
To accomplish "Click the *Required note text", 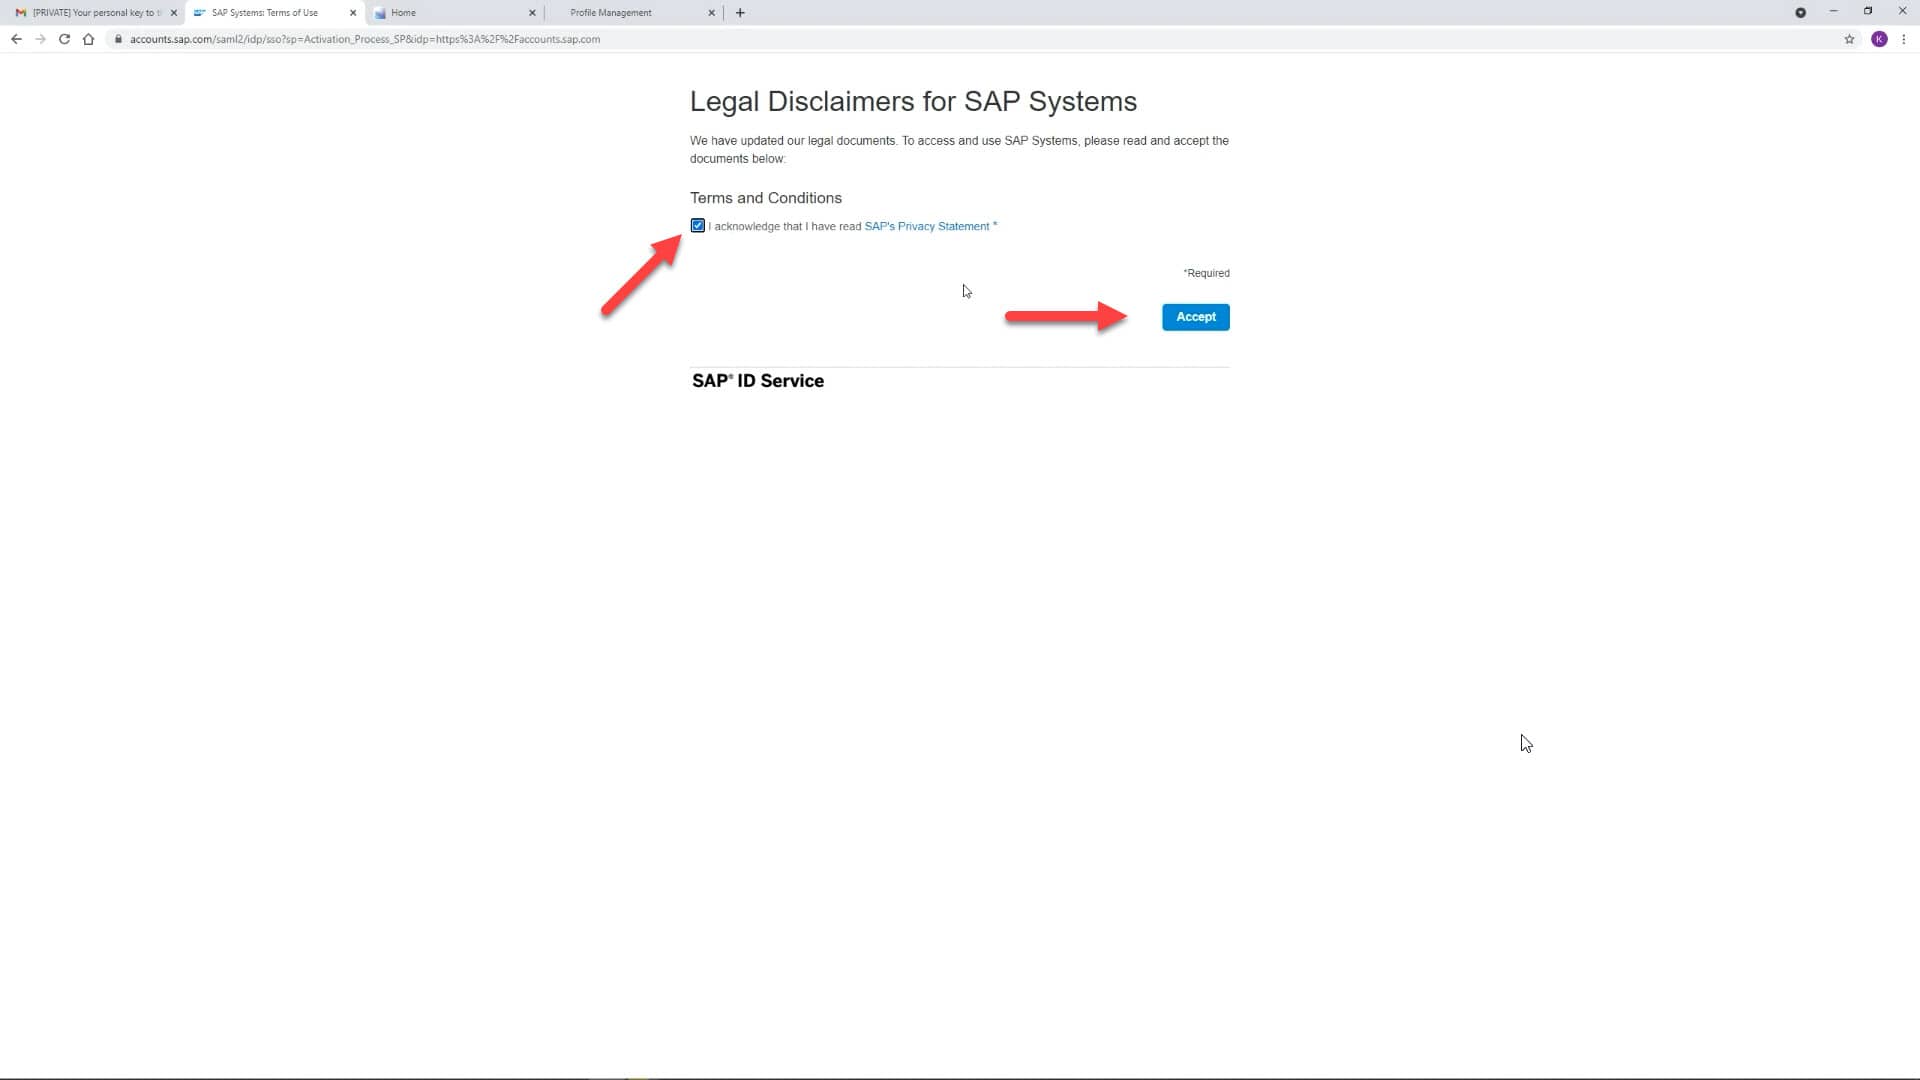I will (x=1206, y=273).
